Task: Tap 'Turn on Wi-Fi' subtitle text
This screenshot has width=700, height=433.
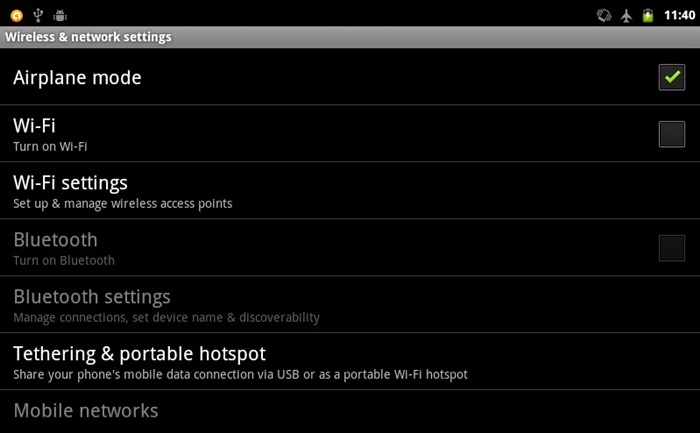Action: coord(50,146)
